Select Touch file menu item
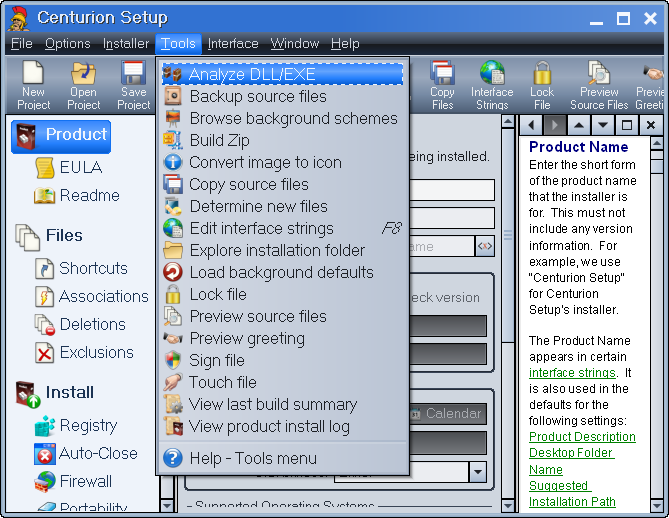Viewport: 669px width, 518px height. tap(282, 382)
